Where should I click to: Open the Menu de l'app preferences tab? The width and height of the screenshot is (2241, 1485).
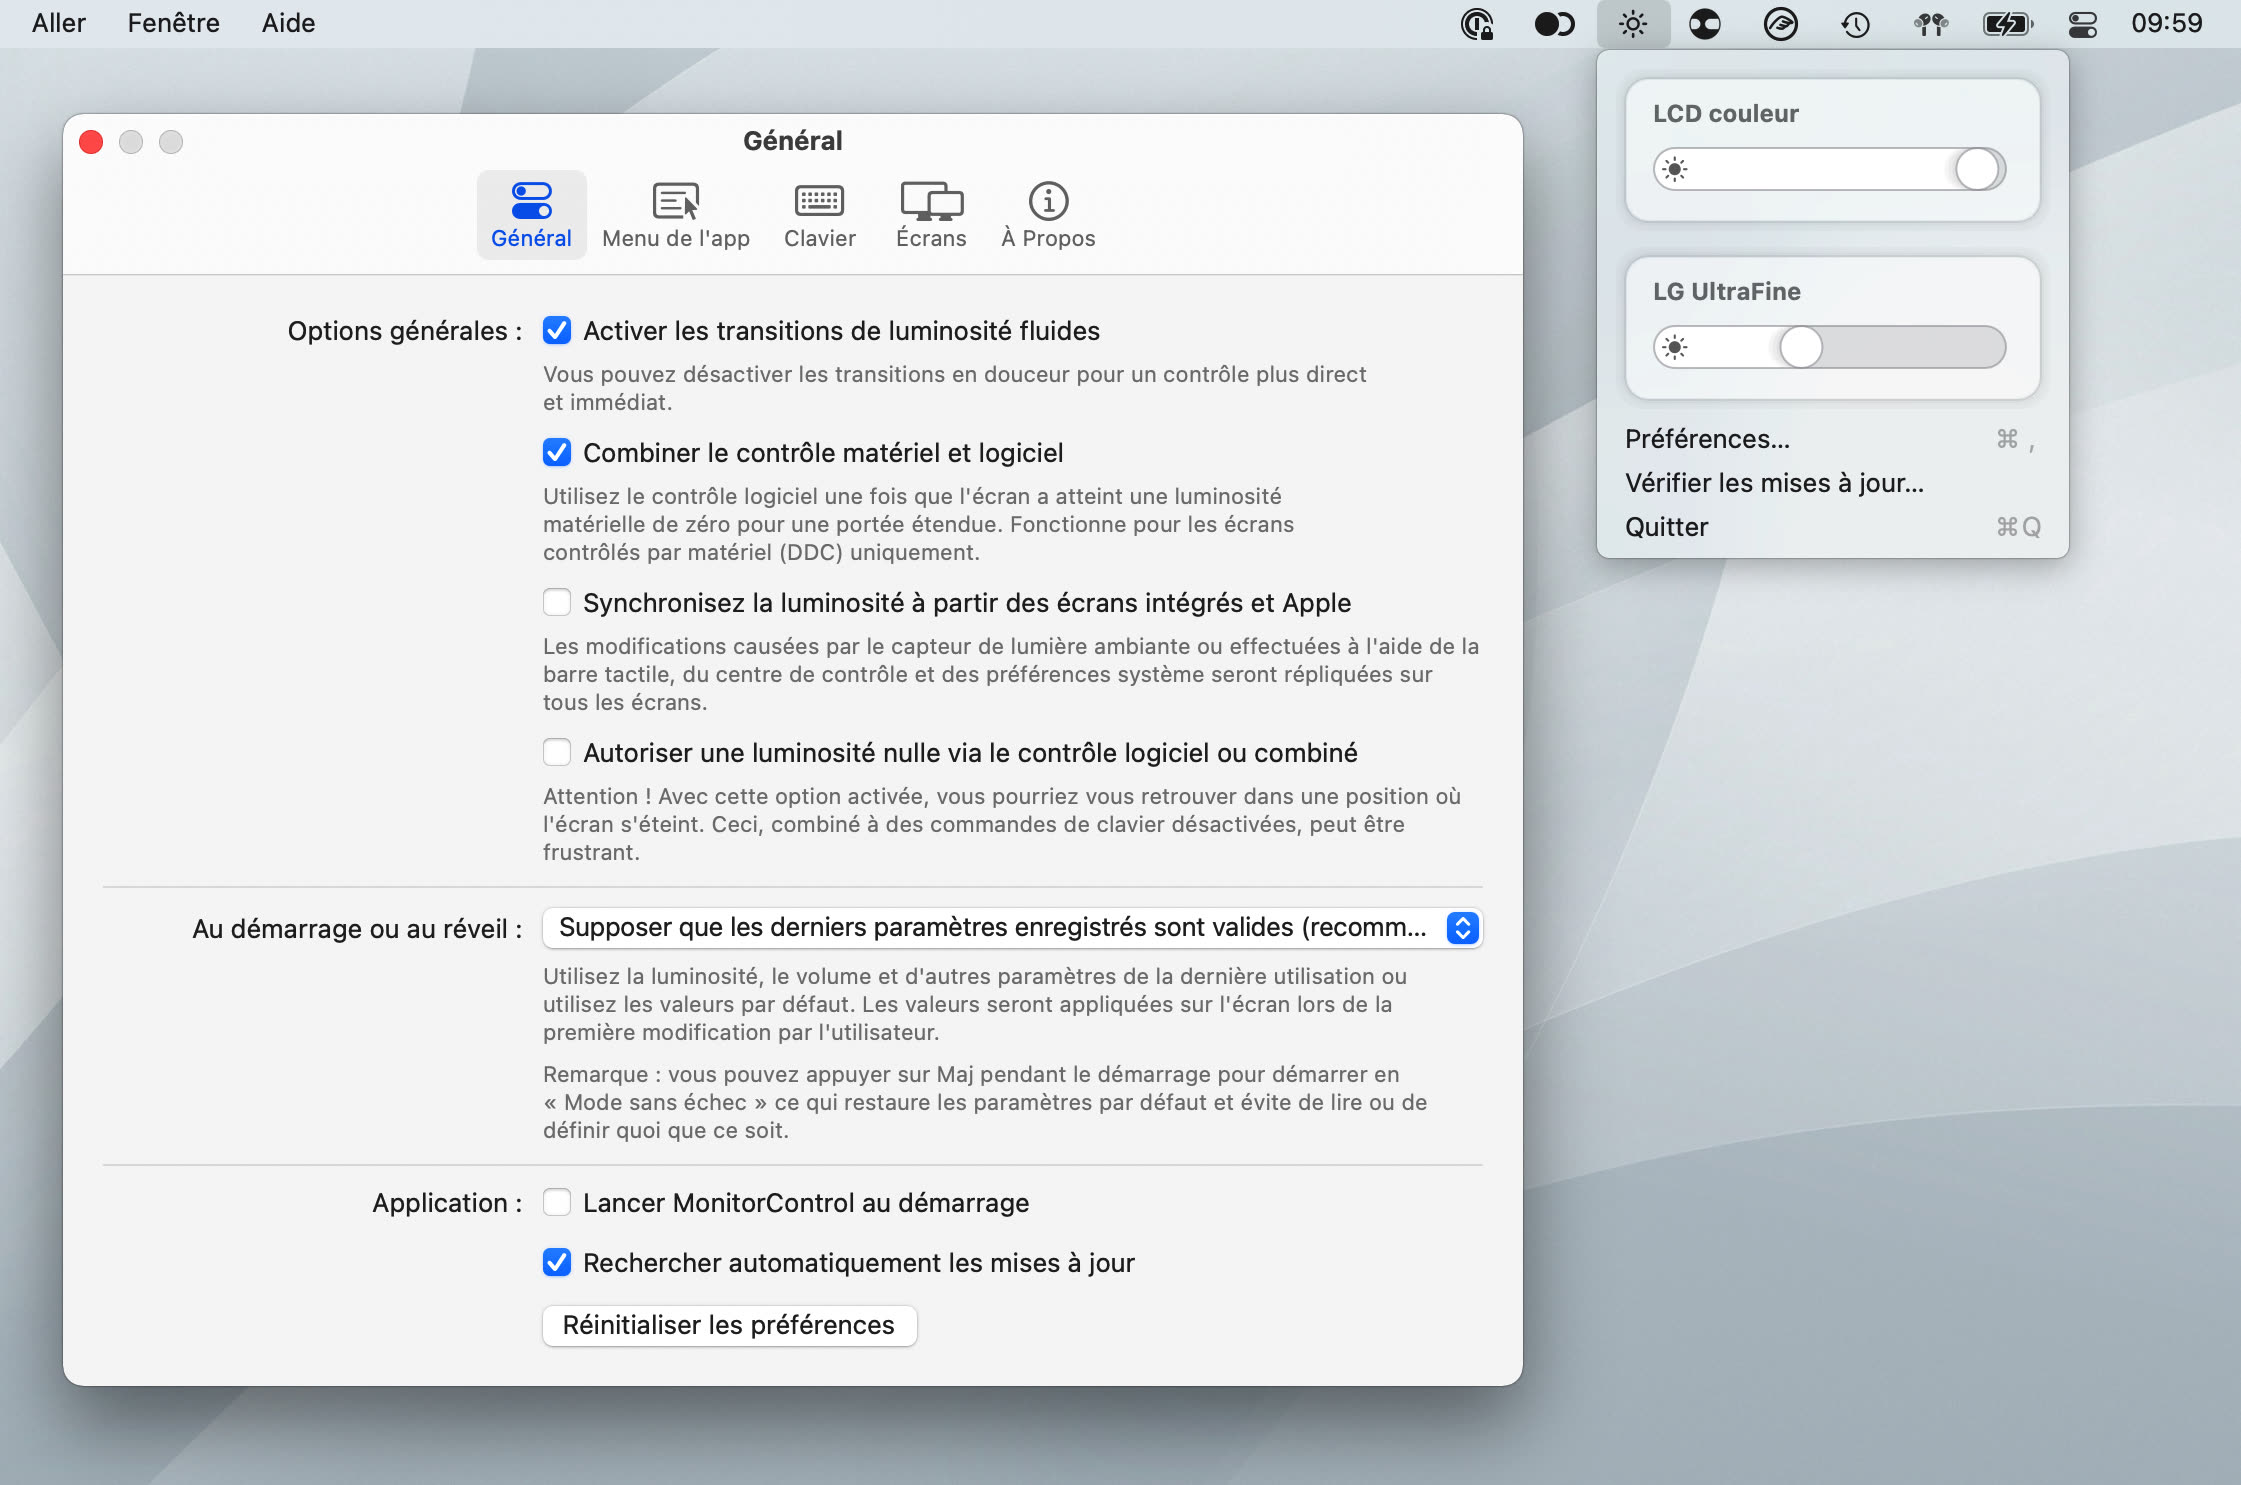point(676,215)
